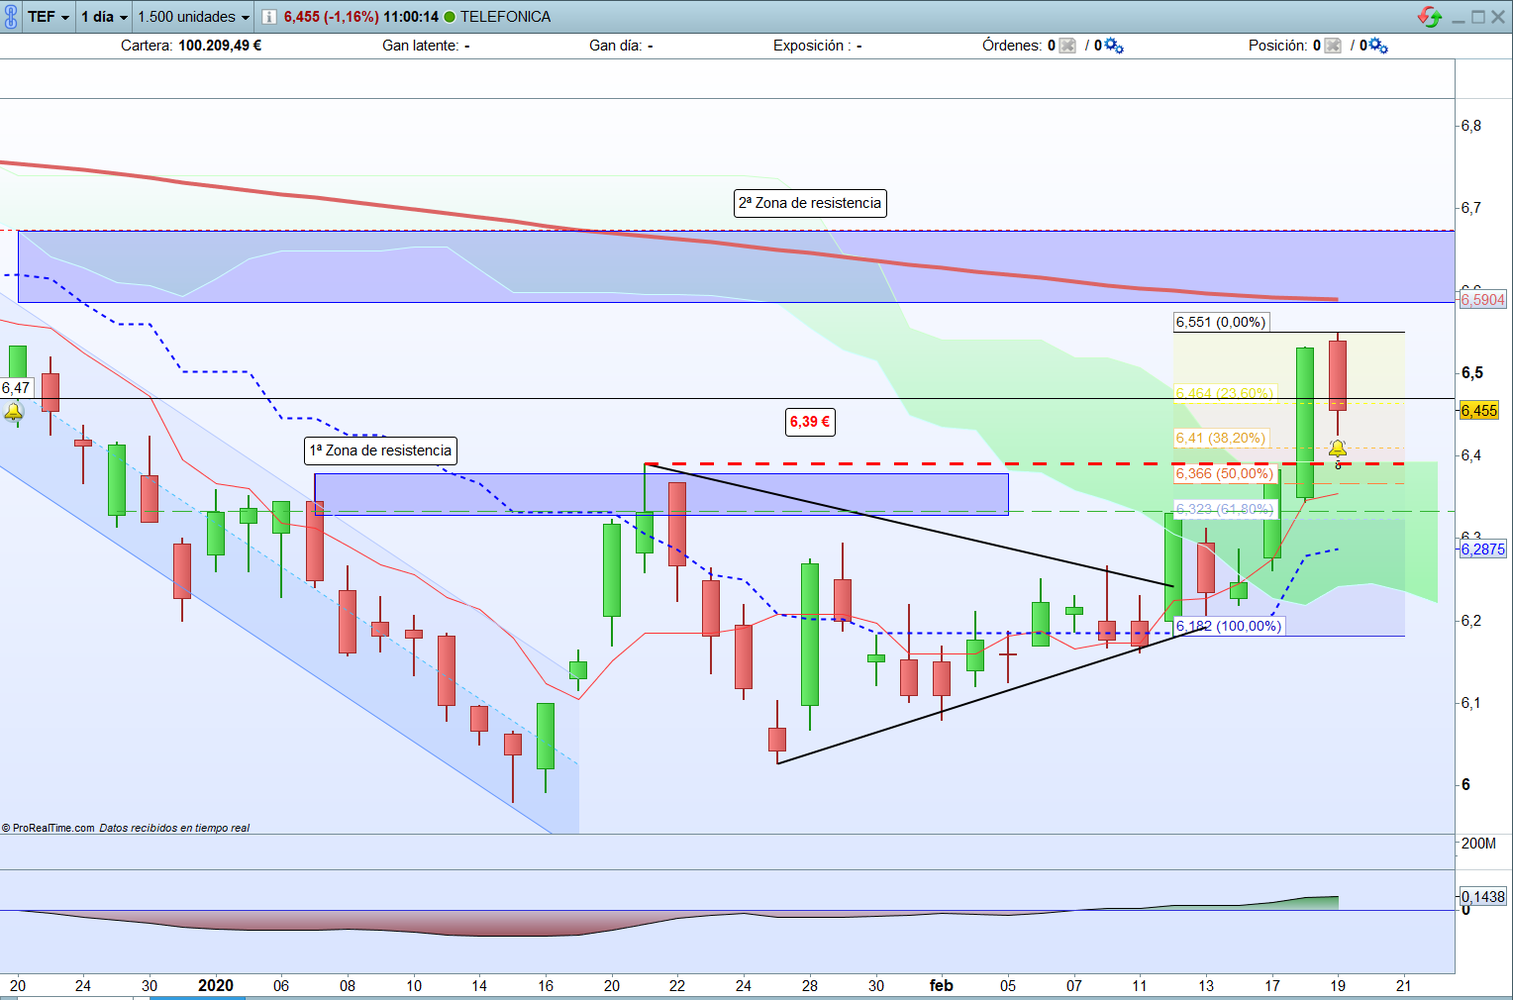Image resolution: width=1513 pixels, height=1000 pixels.
Task: Open the 1 día timeframe dropdown
Action: (105, 17)
